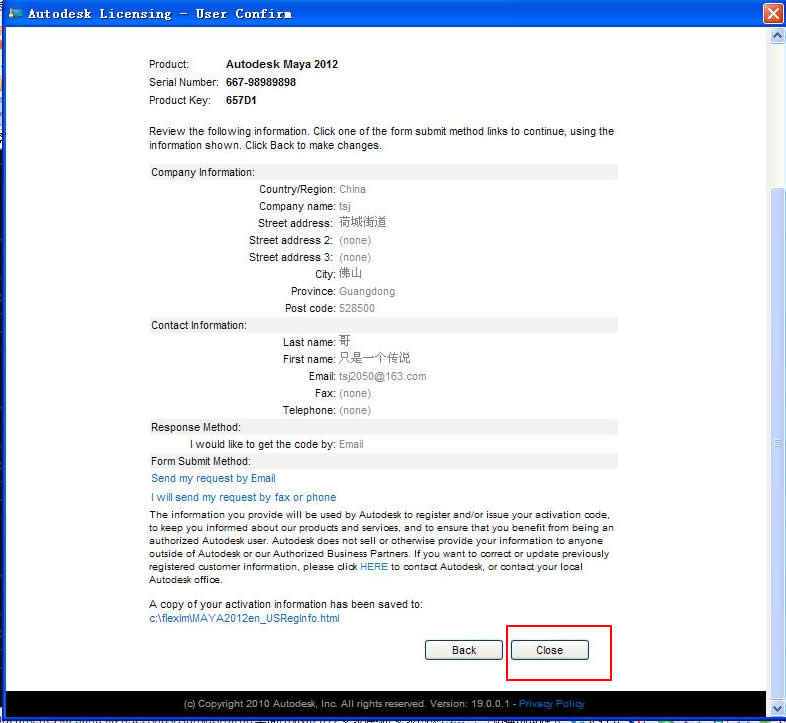Close the window with the red X

click(x=773, y=14)
